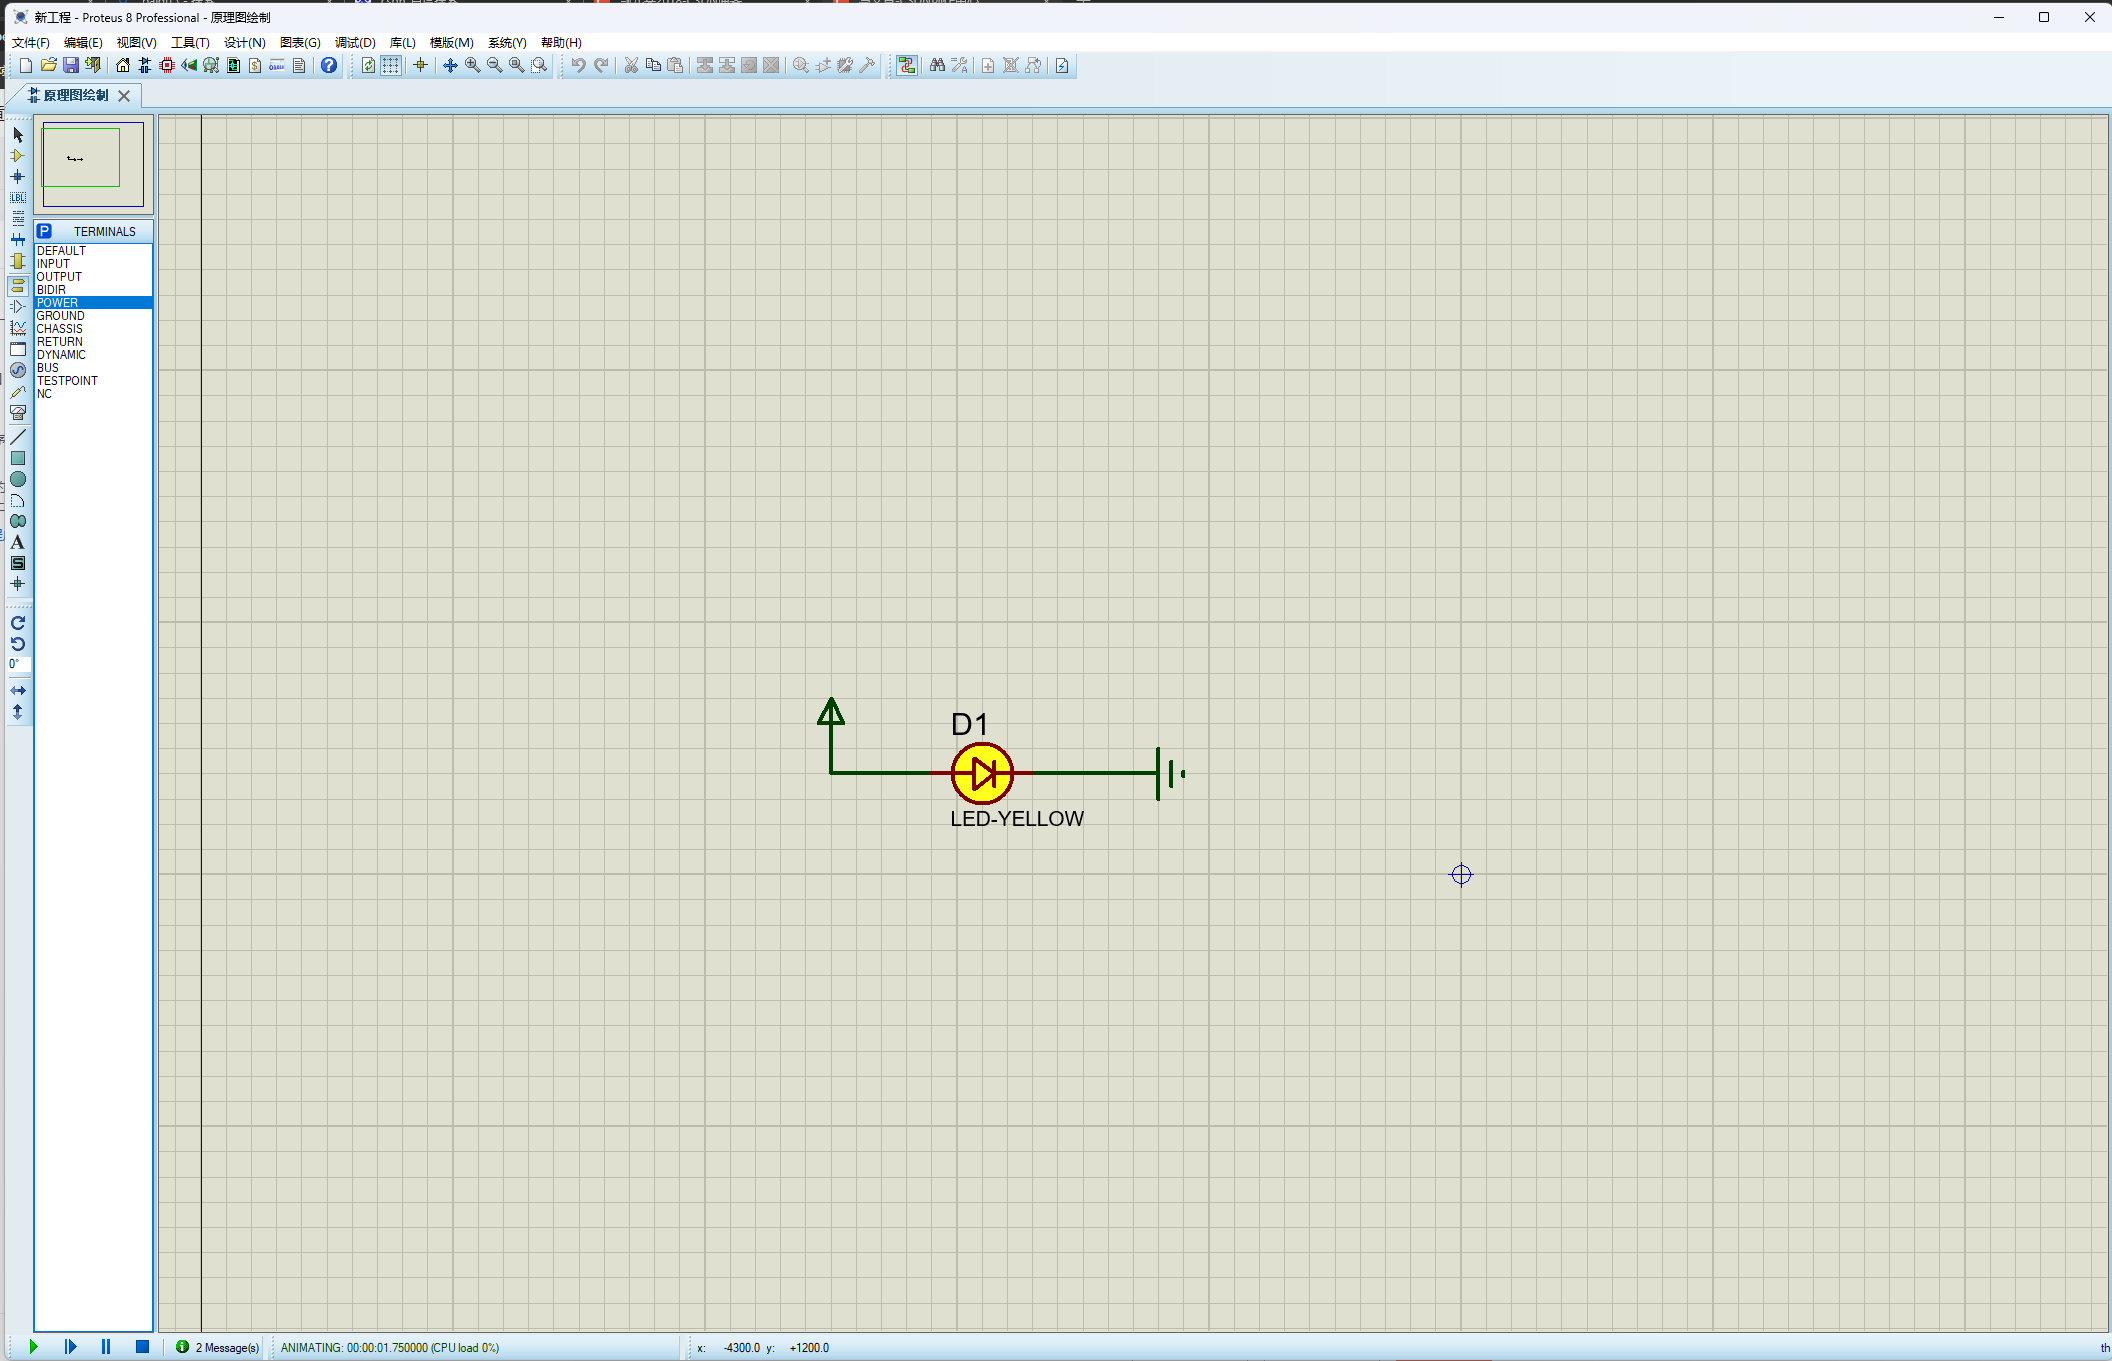The height and width of the screenshot is (1361, 2112).
Task: Toggle the grid display button
Action: pyautogui.click(x=391, y=66)
